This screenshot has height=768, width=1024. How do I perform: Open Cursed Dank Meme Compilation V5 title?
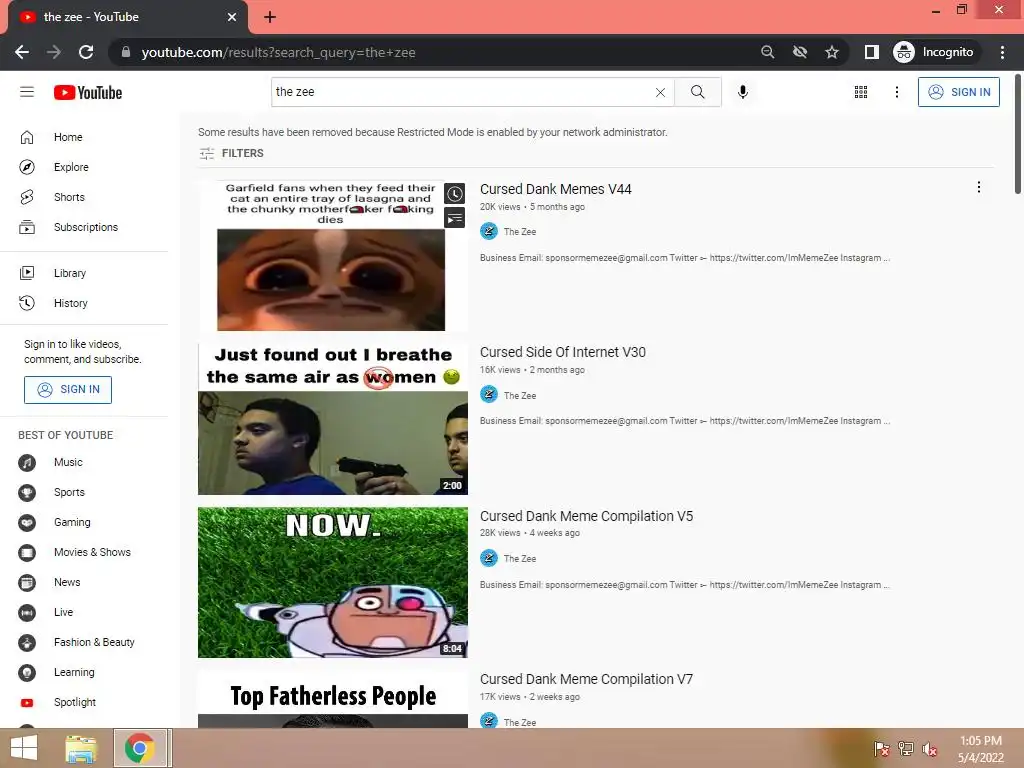pyautogui.click(x=586, y=517)
